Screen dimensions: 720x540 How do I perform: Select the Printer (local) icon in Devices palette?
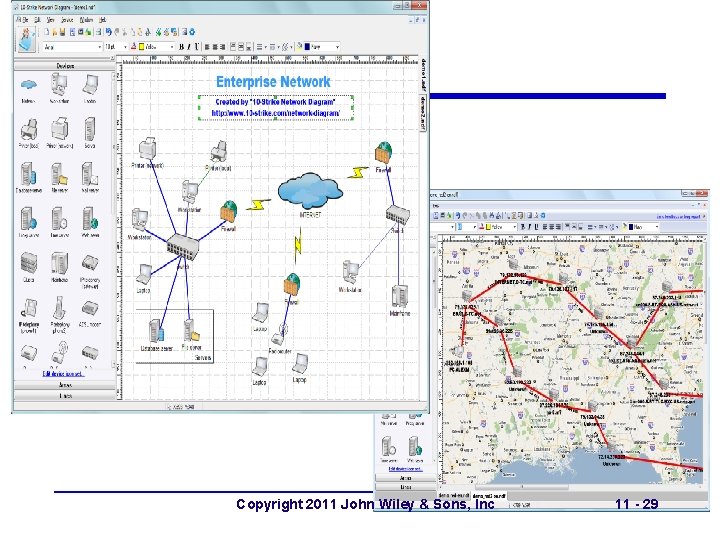(29, 130)
